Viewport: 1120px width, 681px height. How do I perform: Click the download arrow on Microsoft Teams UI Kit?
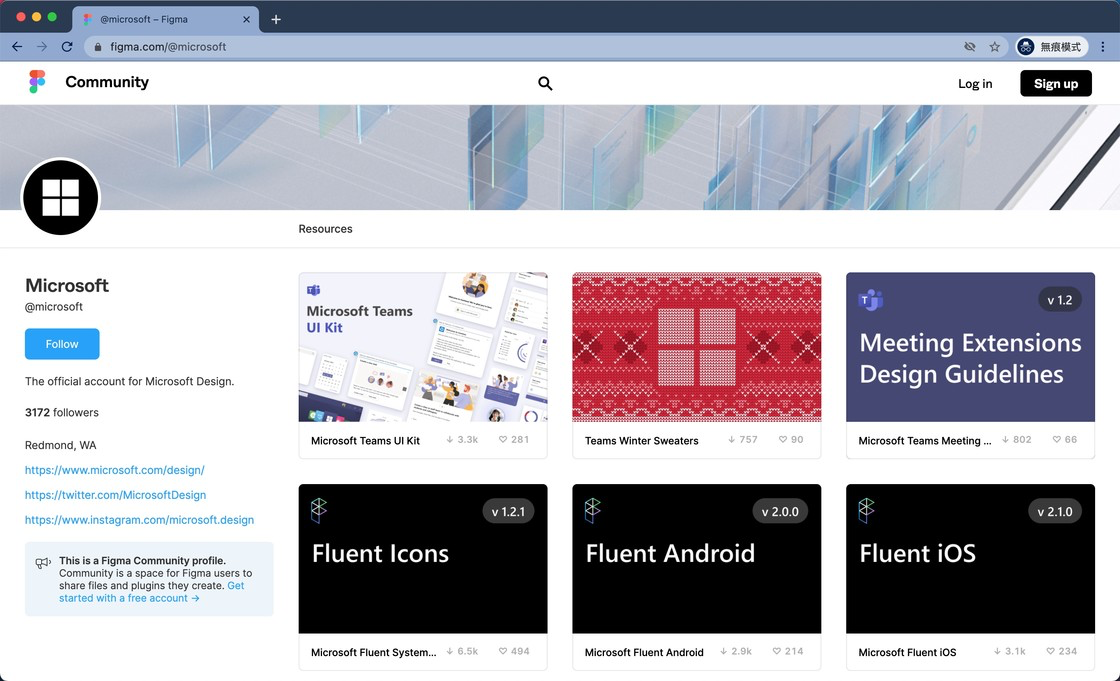450,439
